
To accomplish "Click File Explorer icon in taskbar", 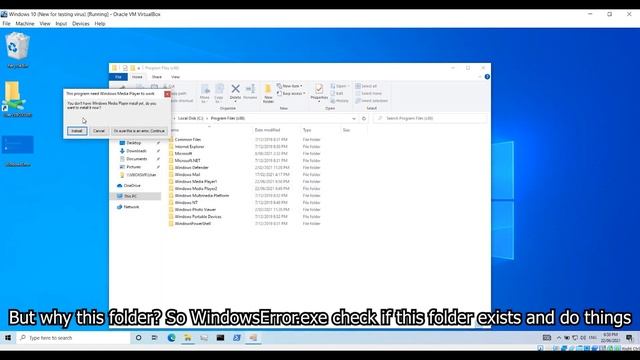I will click(188, 338).
